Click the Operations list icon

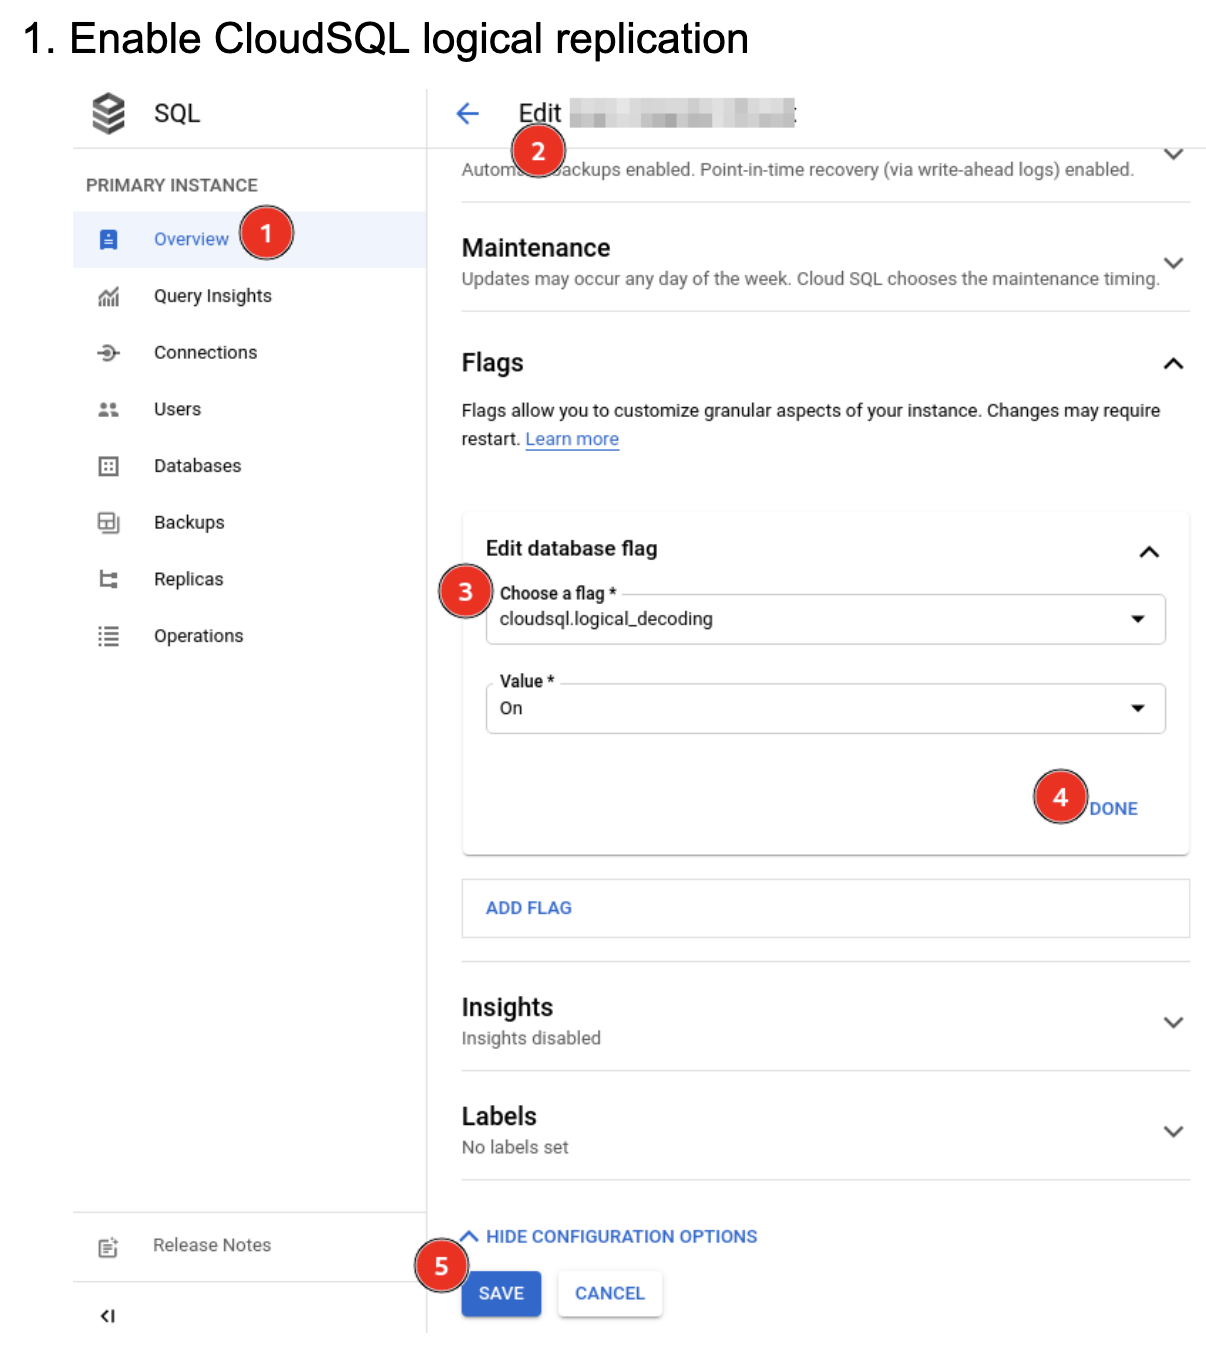click(x=108, y=635)
